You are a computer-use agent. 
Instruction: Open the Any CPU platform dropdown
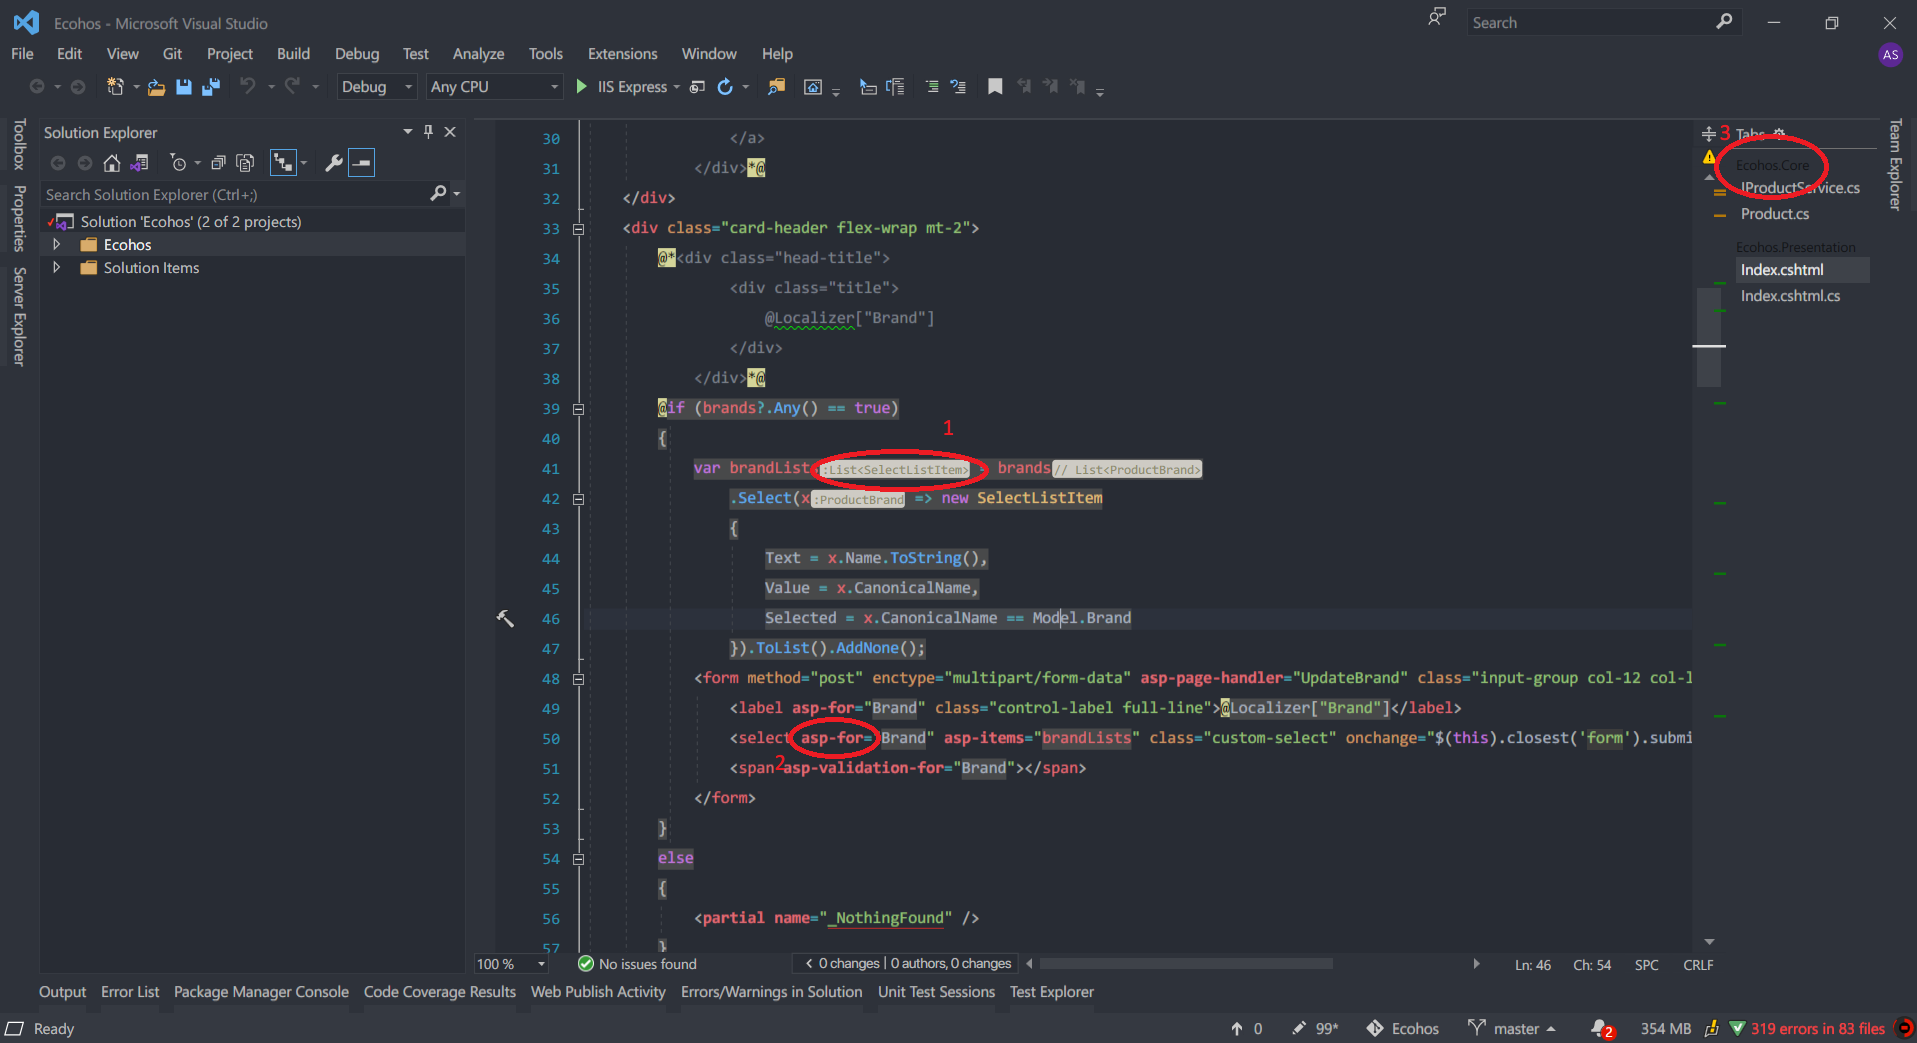(494, 87)
